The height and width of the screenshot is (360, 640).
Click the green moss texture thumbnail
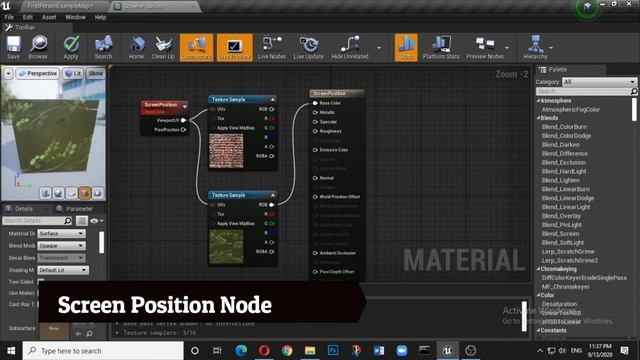pyautogui.click(x=226, y=247)
